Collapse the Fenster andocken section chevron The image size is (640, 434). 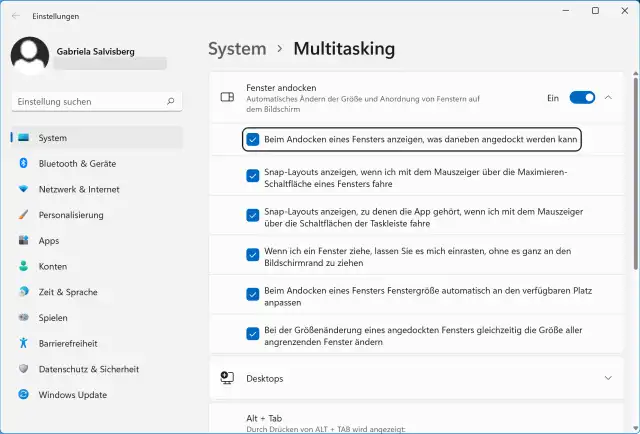click(608, 98)
